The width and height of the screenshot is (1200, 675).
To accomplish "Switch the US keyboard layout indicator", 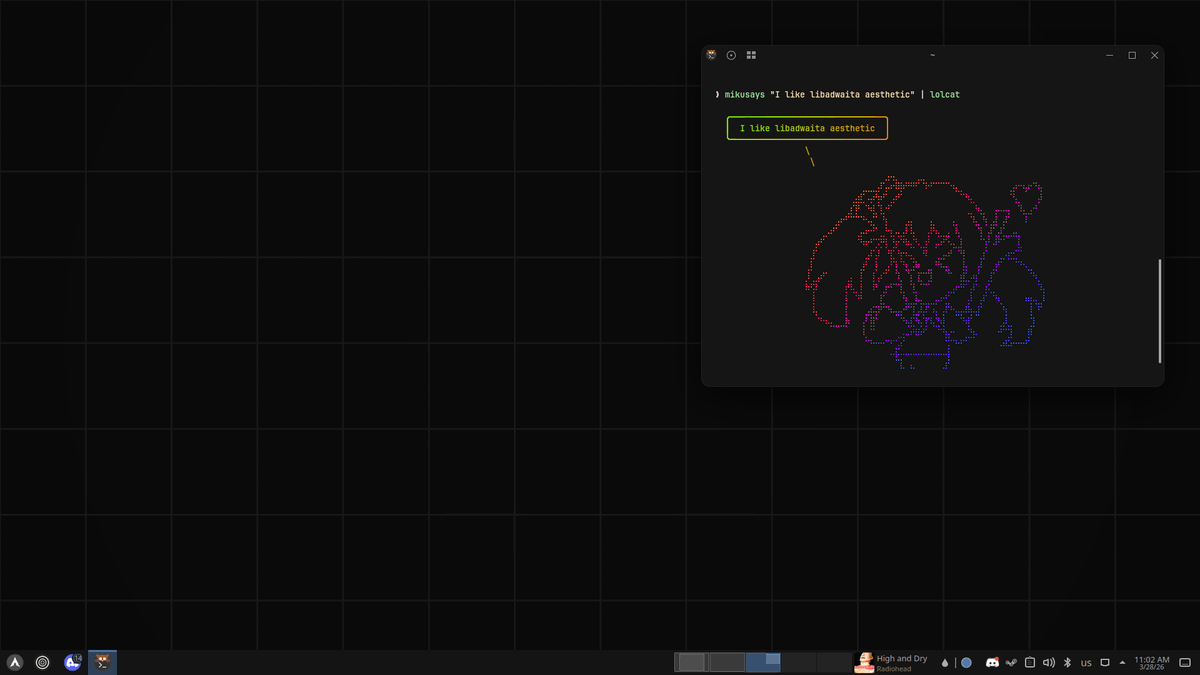I will click(x=1086, y=663).
